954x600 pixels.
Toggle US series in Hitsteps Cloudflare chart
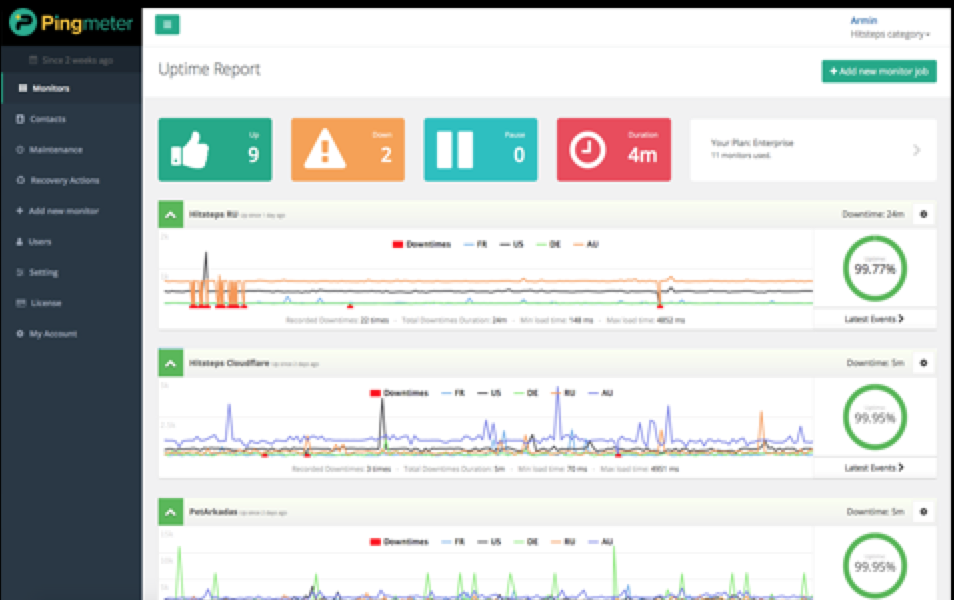[x=489, y=393]
